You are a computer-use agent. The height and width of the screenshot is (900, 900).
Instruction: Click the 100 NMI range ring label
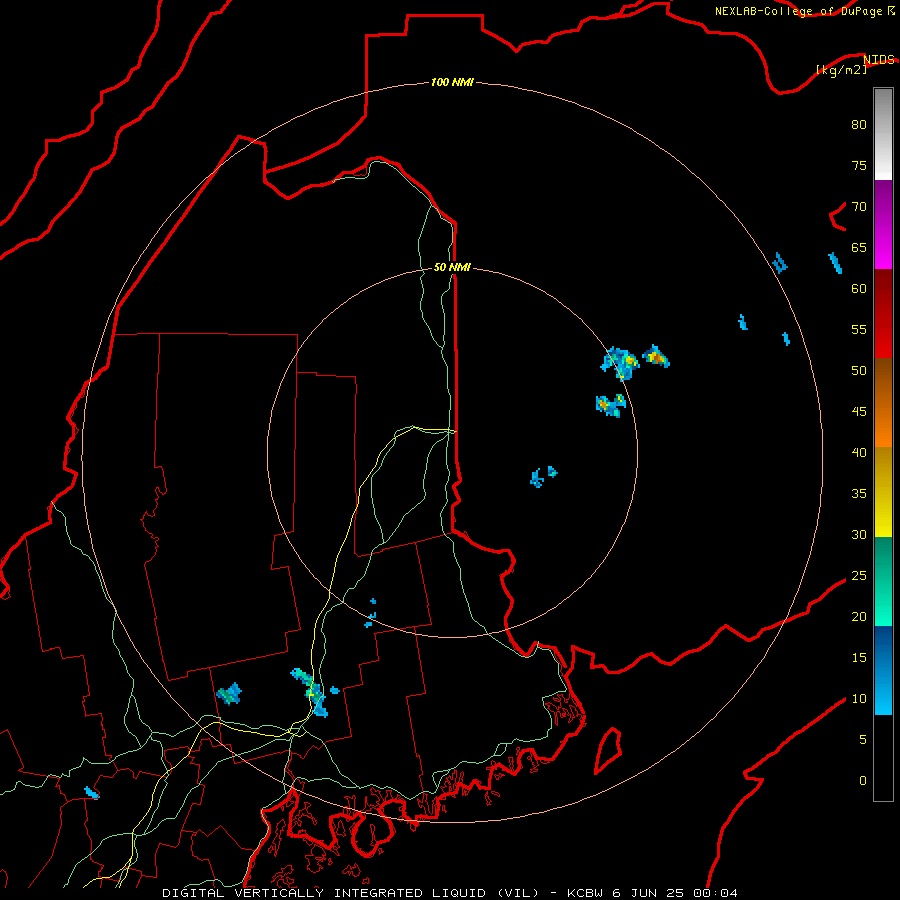coord(452,82)
